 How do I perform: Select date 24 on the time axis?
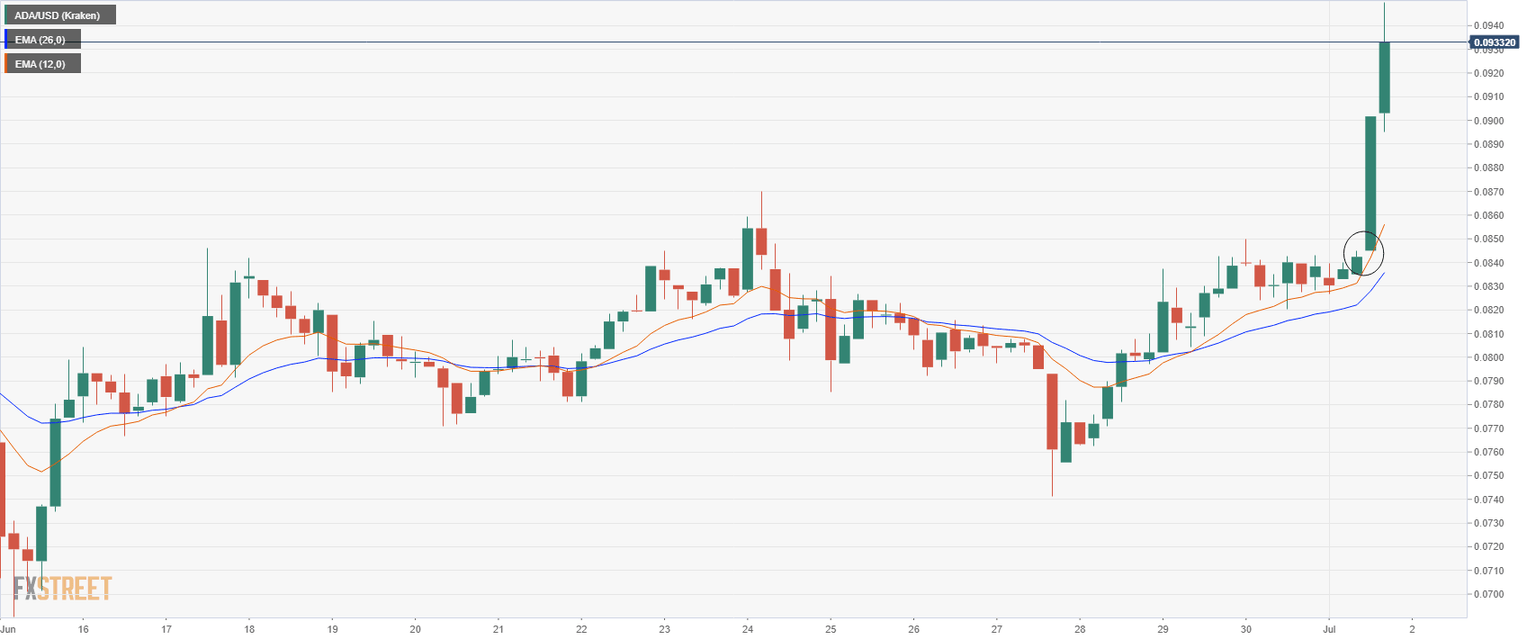[748, 630]
